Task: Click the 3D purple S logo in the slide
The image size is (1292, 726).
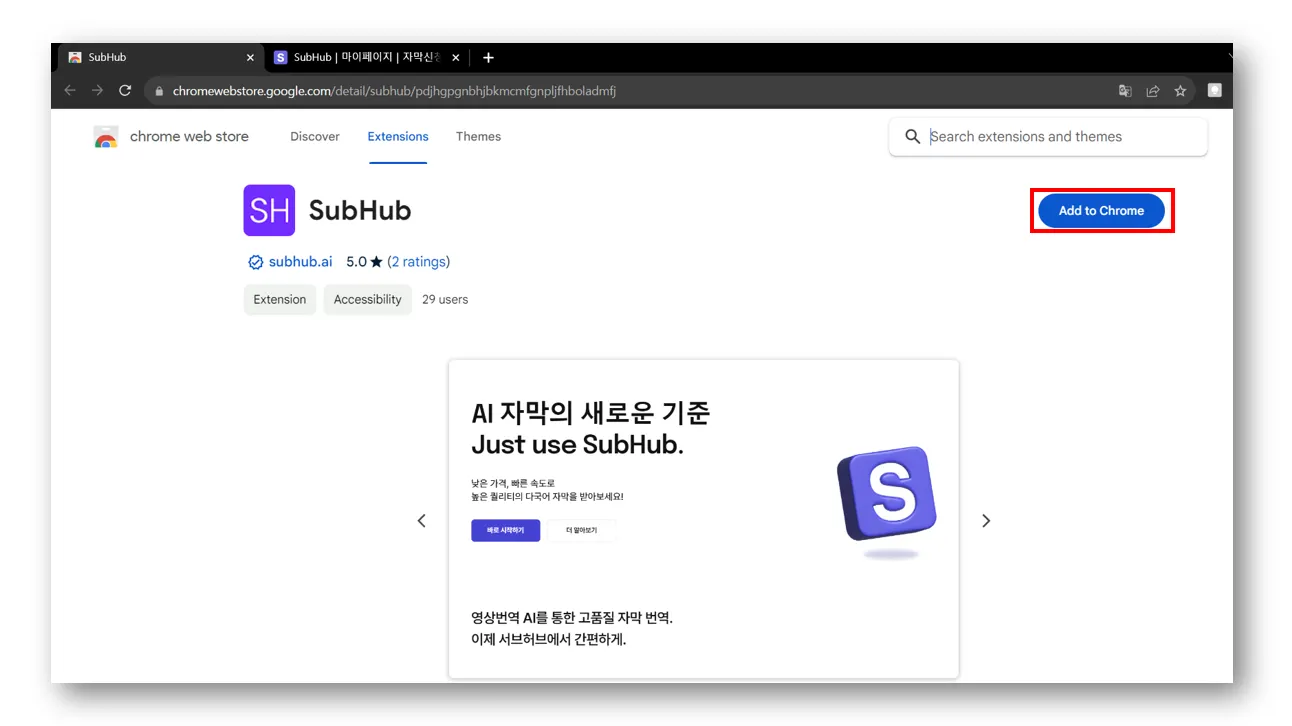Action: tap(887, 494)
